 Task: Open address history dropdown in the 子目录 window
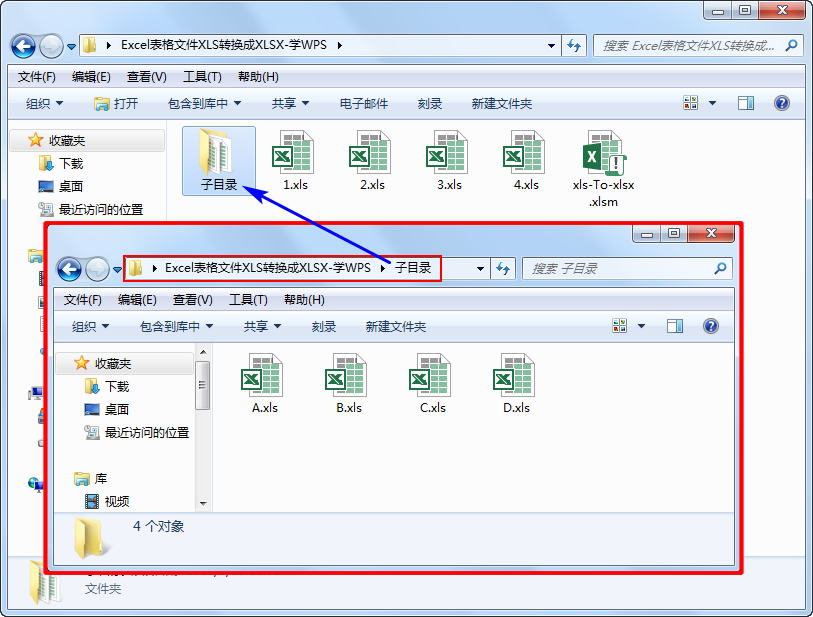point(480,269)
